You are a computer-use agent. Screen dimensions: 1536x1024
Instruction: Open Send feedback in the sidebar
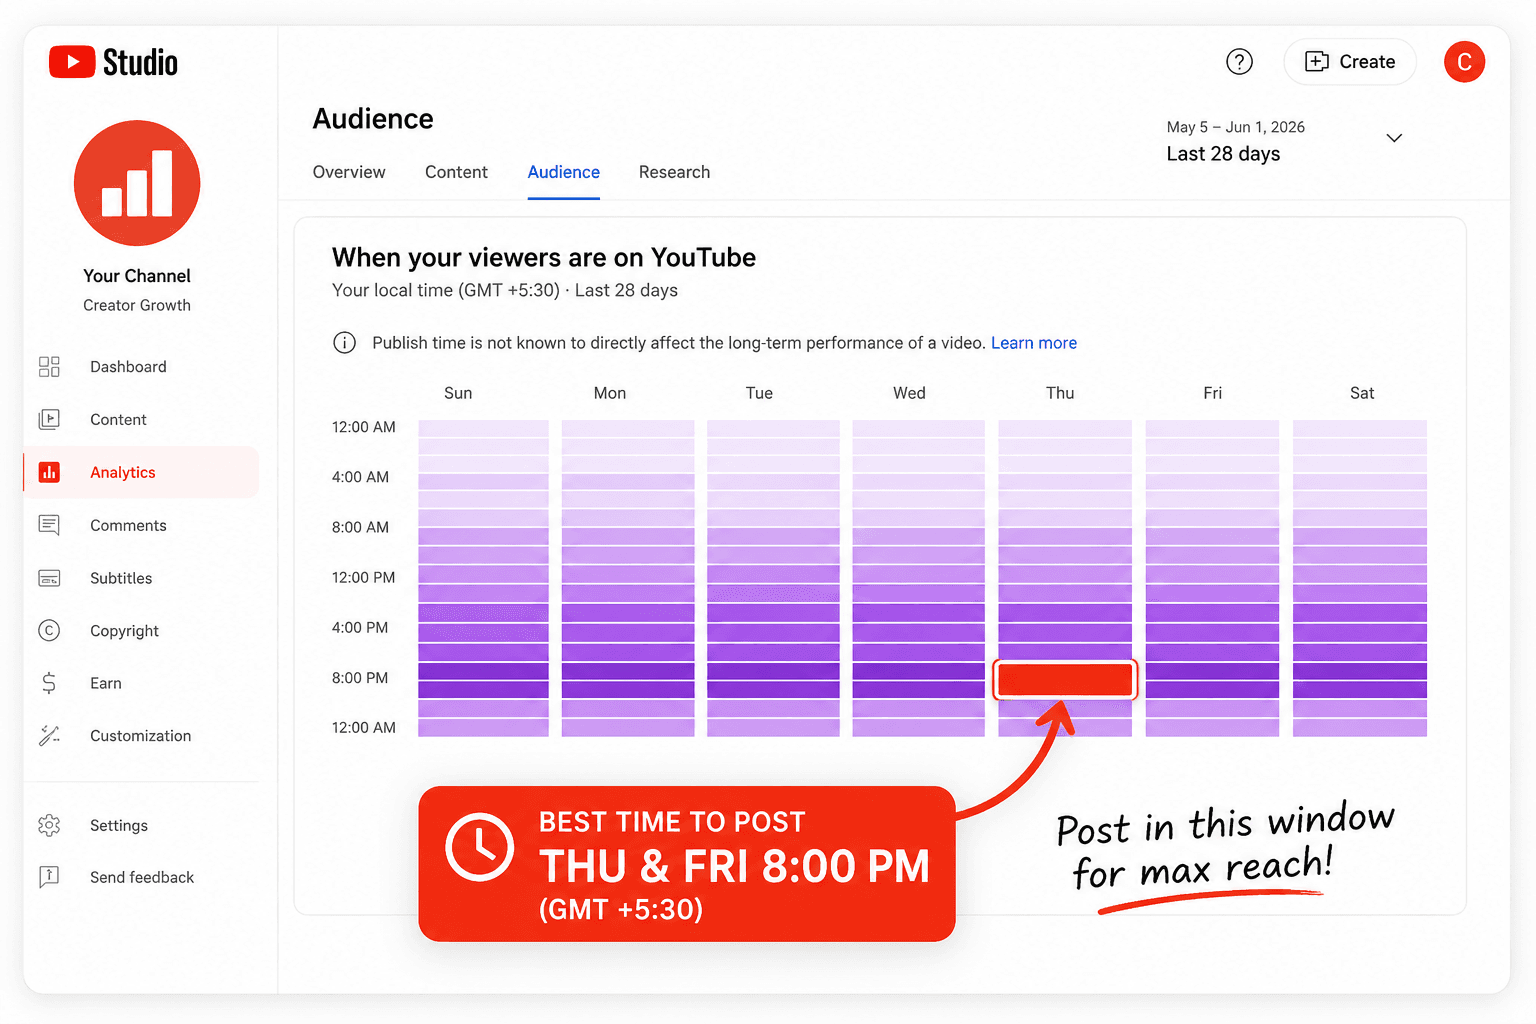coord(141,877)
